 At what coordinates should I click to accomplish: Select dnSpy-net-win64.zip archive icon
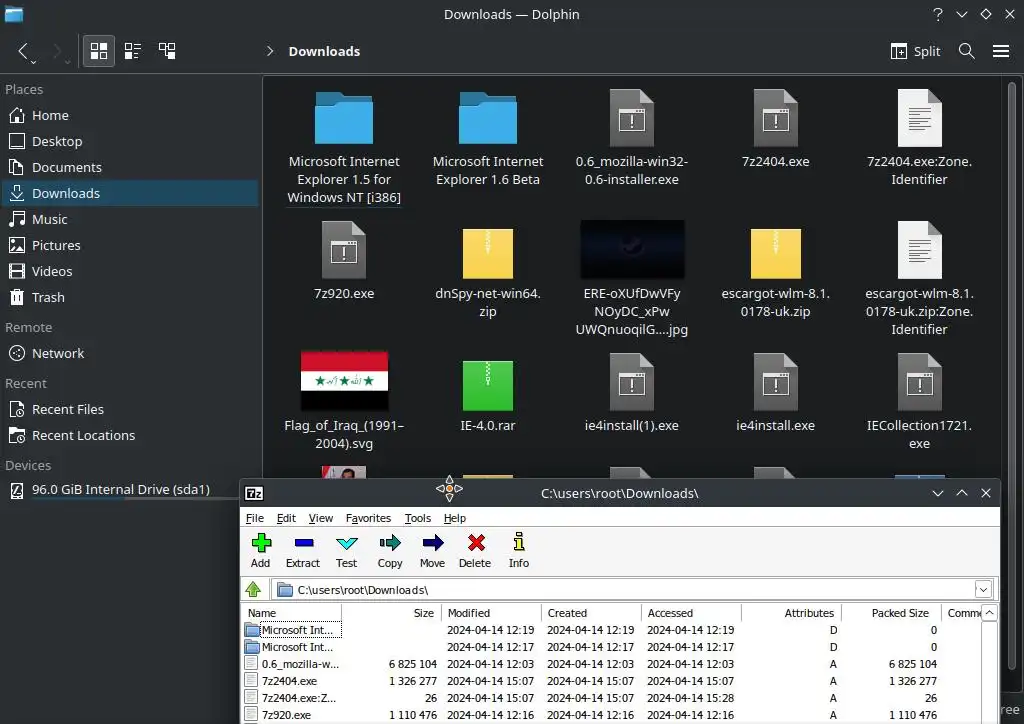tap(488, 253)
